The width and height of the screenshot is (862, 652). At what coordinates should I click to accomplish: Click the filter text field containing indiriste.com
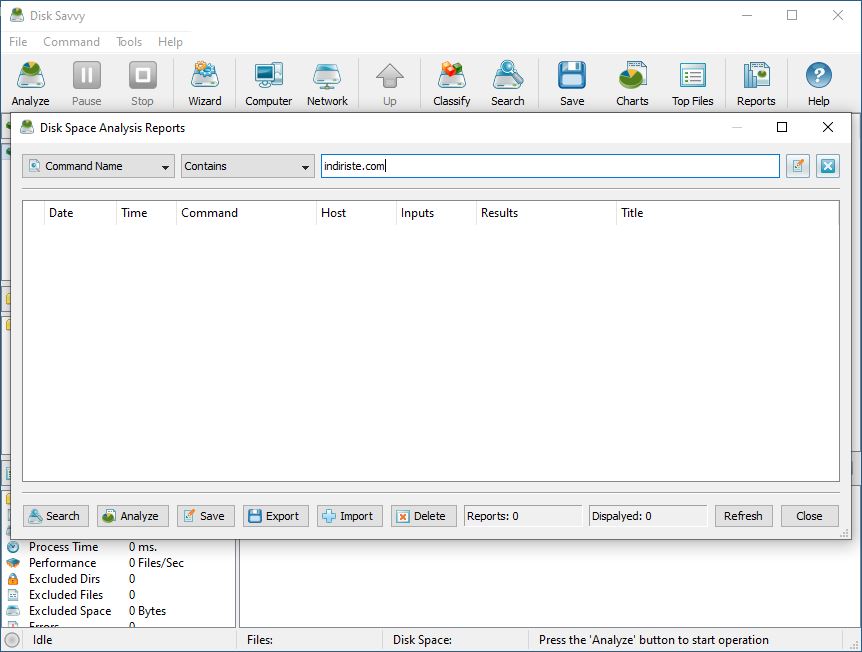point(550,166)
